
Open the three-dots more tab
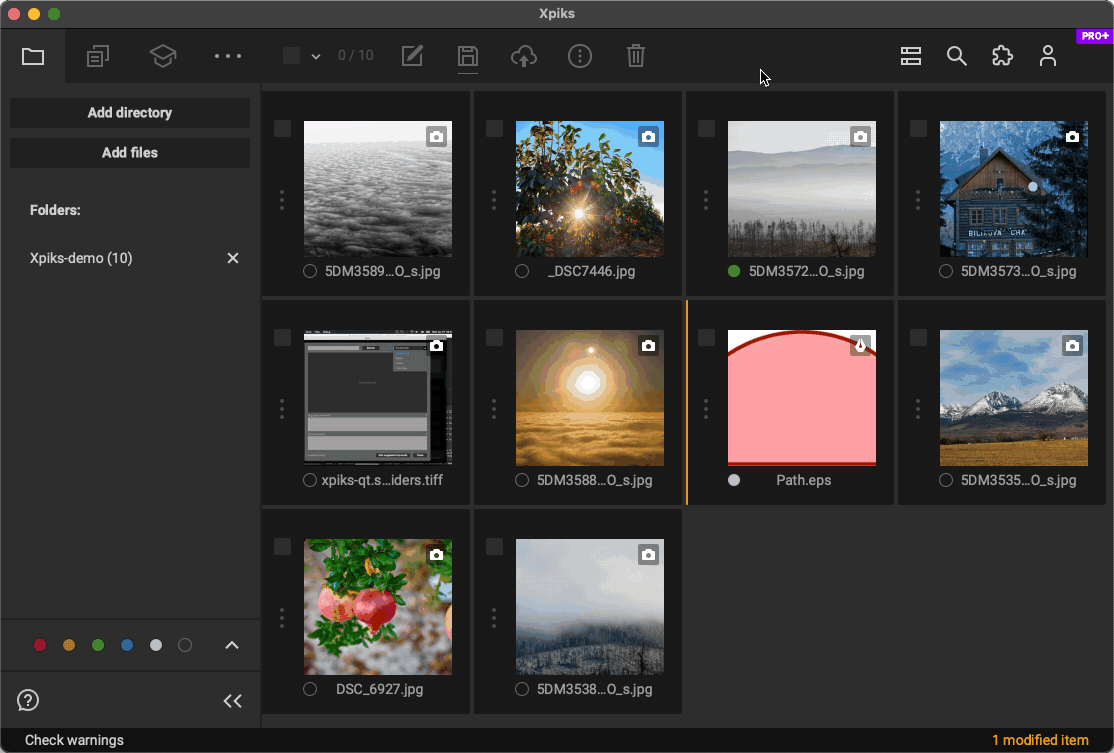[228, 56]
